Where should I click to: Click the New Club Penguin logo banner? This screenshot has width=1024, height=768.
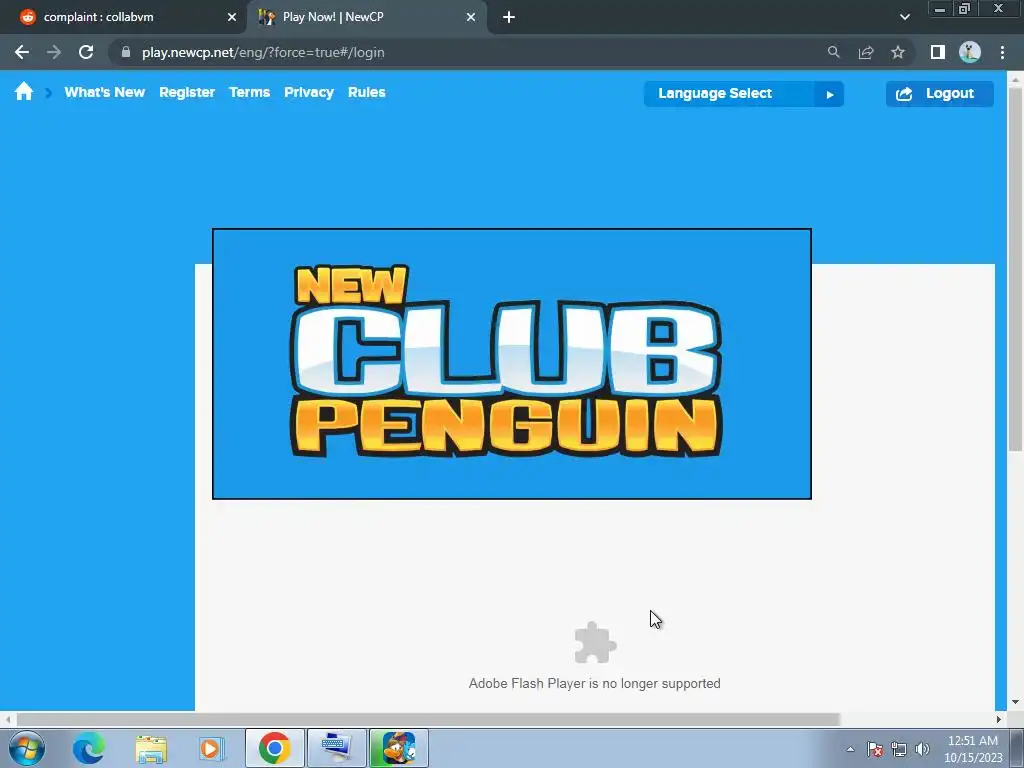(511, 364)
